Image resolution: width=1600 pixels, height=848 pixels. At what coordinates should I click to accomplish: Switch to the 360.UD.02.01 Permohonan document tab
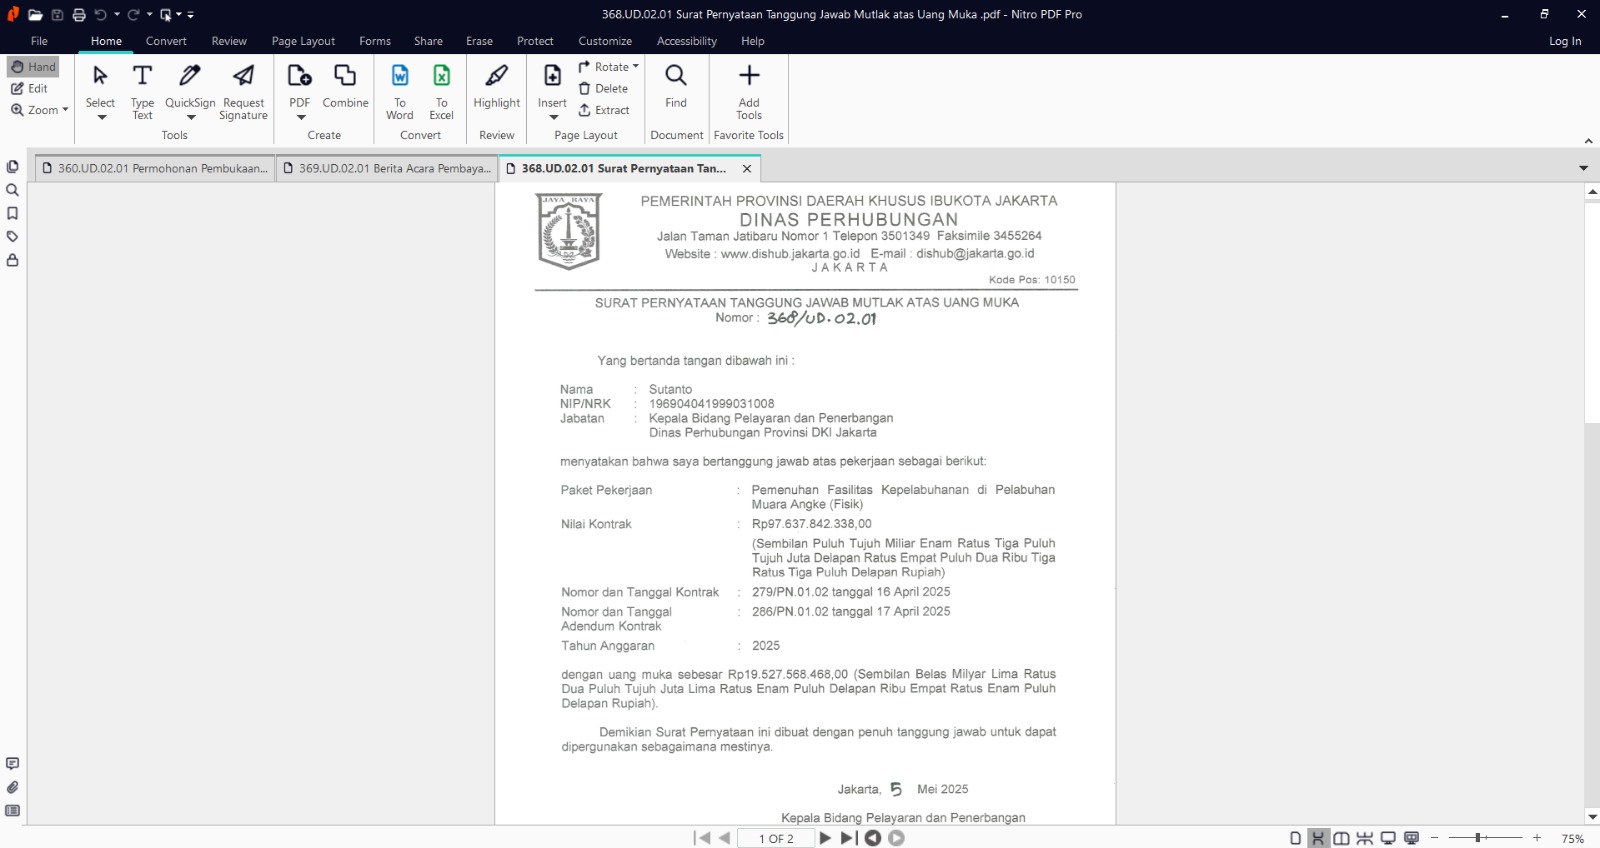click(x=155, y=168)
